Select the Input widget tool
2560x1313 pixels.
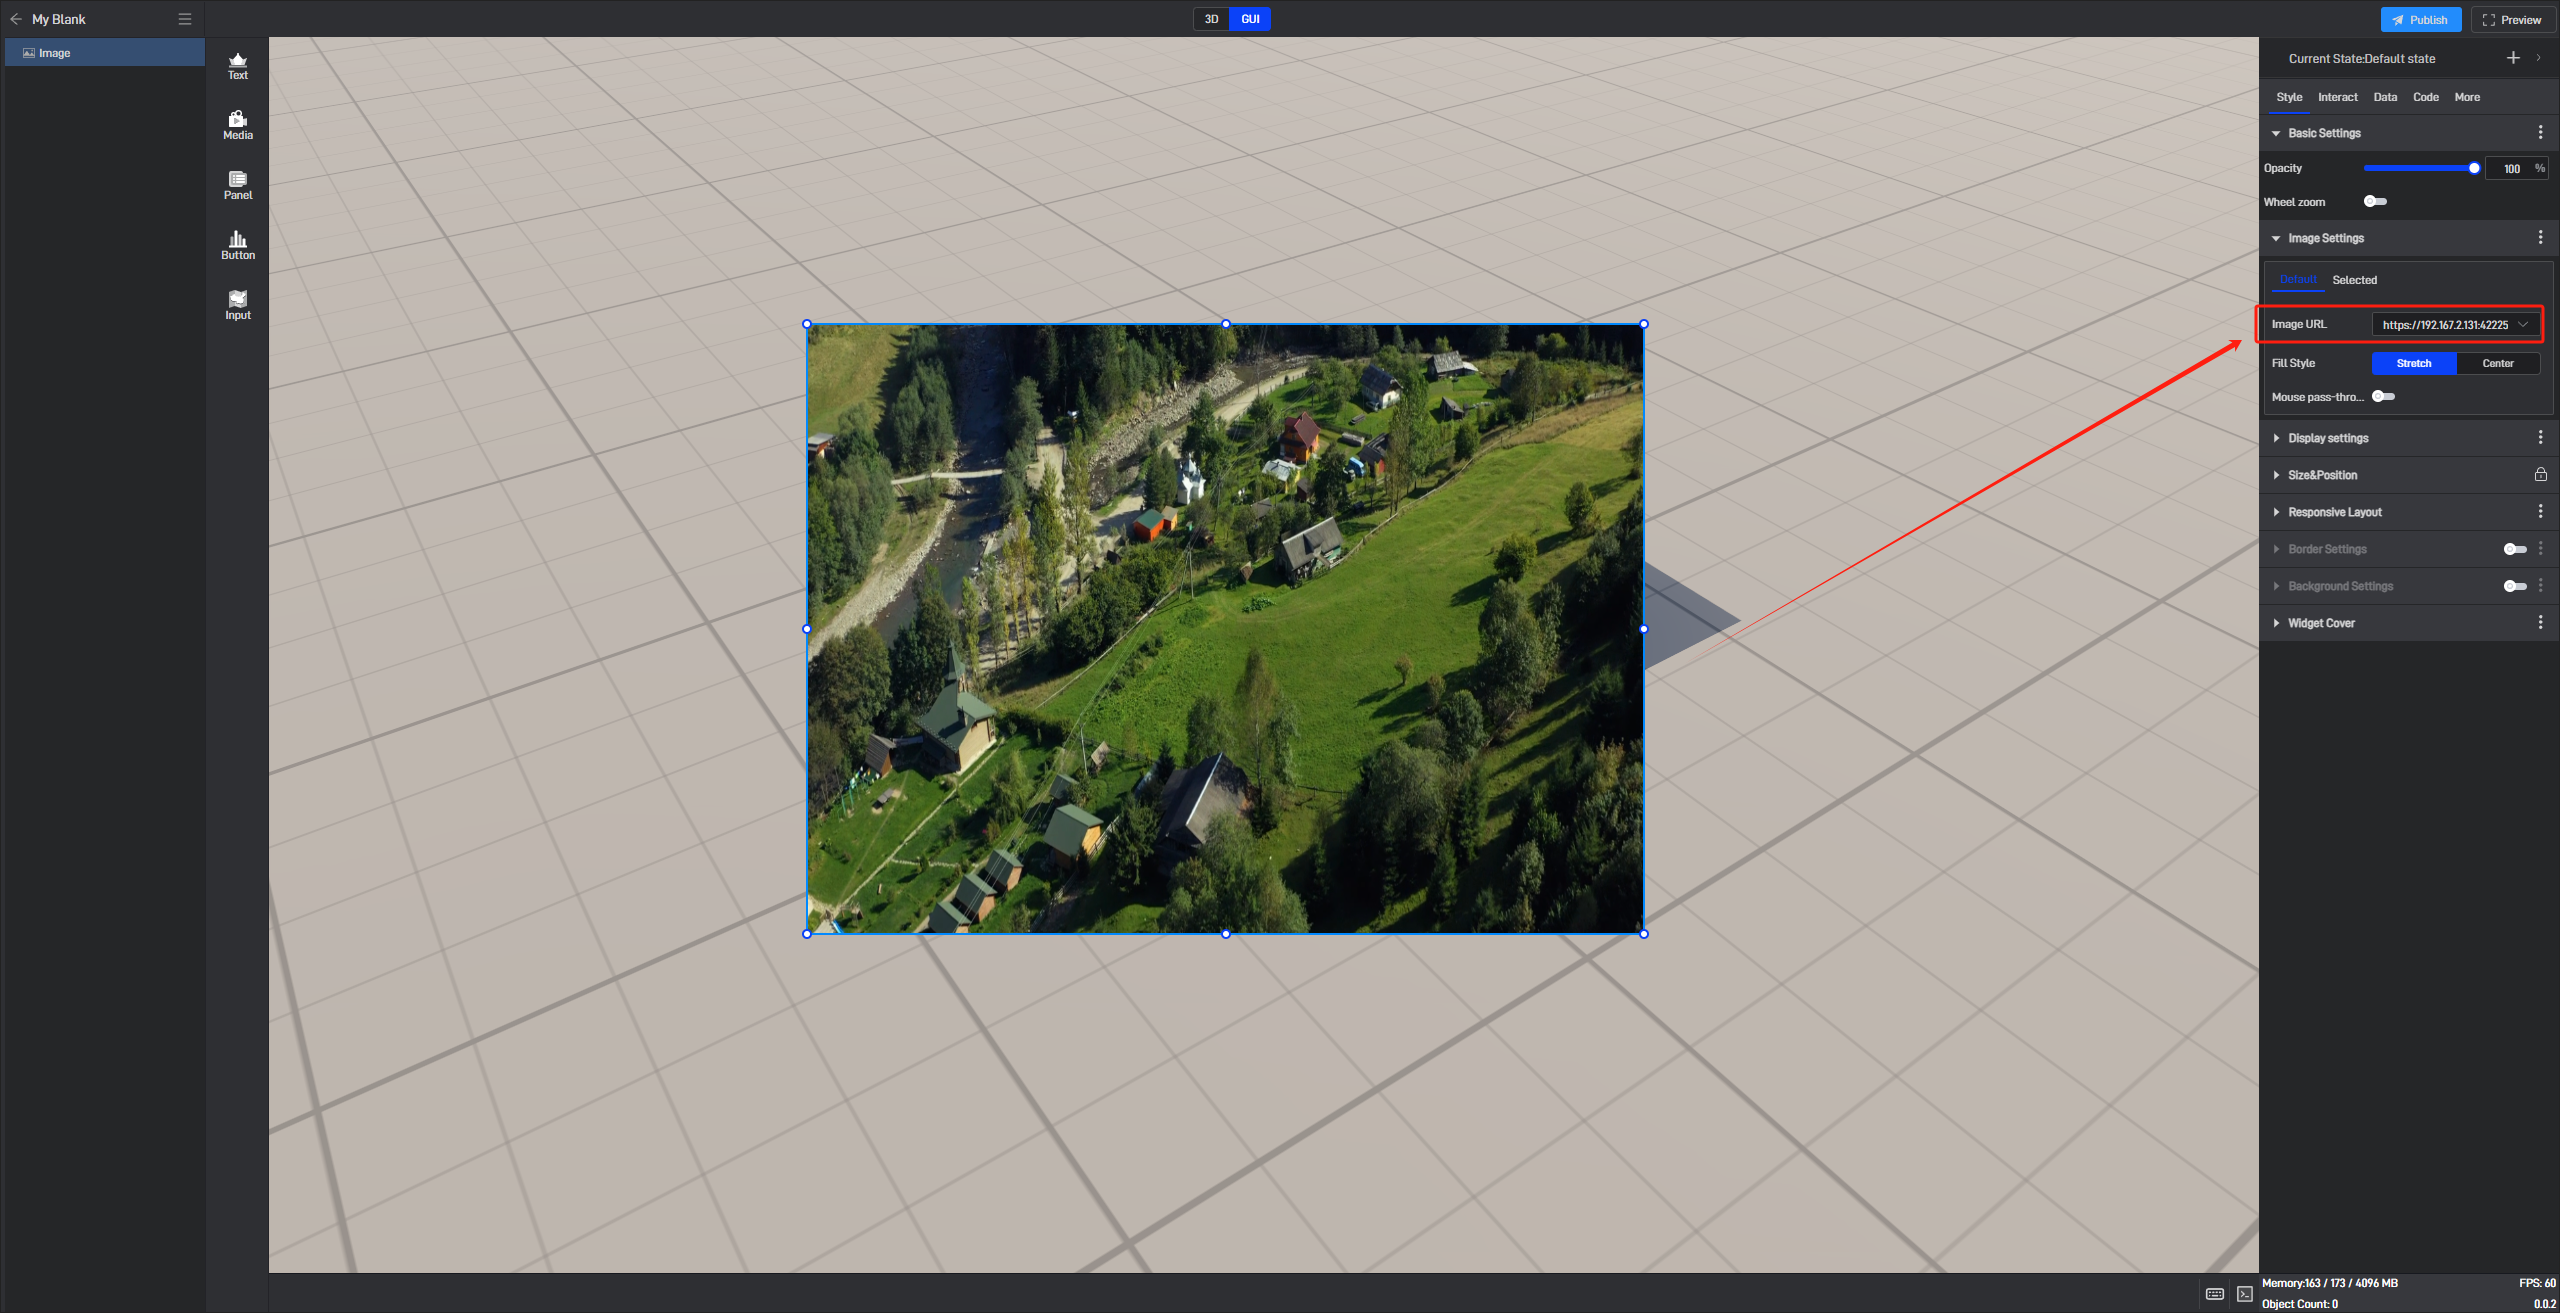238,306
